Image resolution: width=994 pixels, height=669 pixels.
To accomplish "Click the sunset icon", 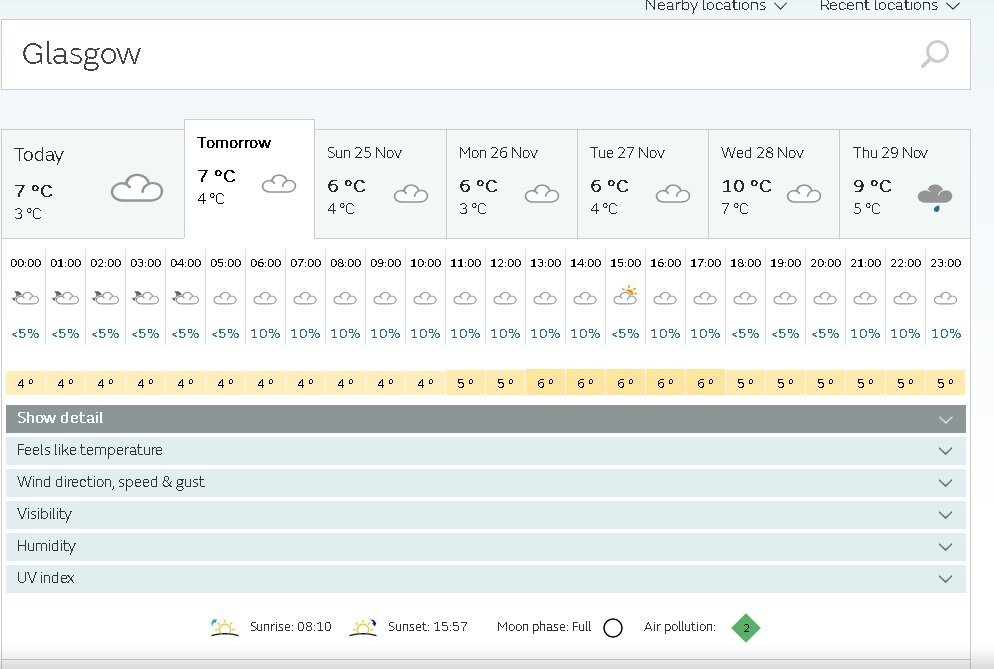I will (x=363, y=628).
